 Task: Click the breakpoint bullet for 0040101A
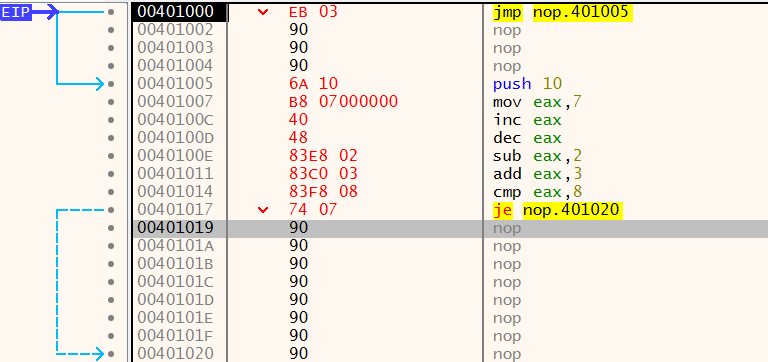click(x=111, y=245)
